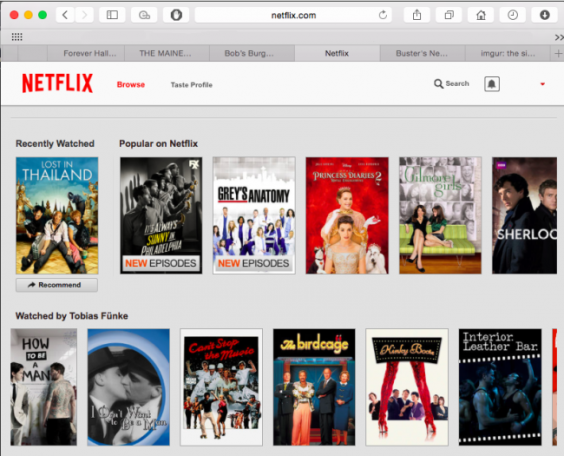Open the History clock icon
This screenshot has height=456, width=564.
tap(513, 15)
